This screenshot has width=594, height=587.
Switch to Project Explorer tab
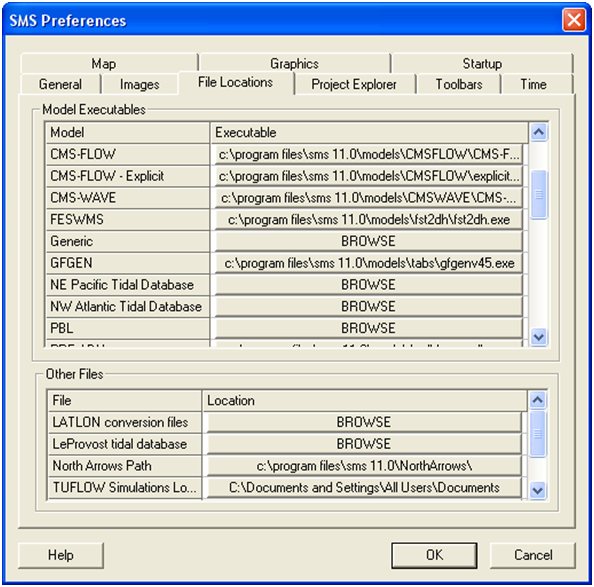pyautogui.click(x=354, y=84)
